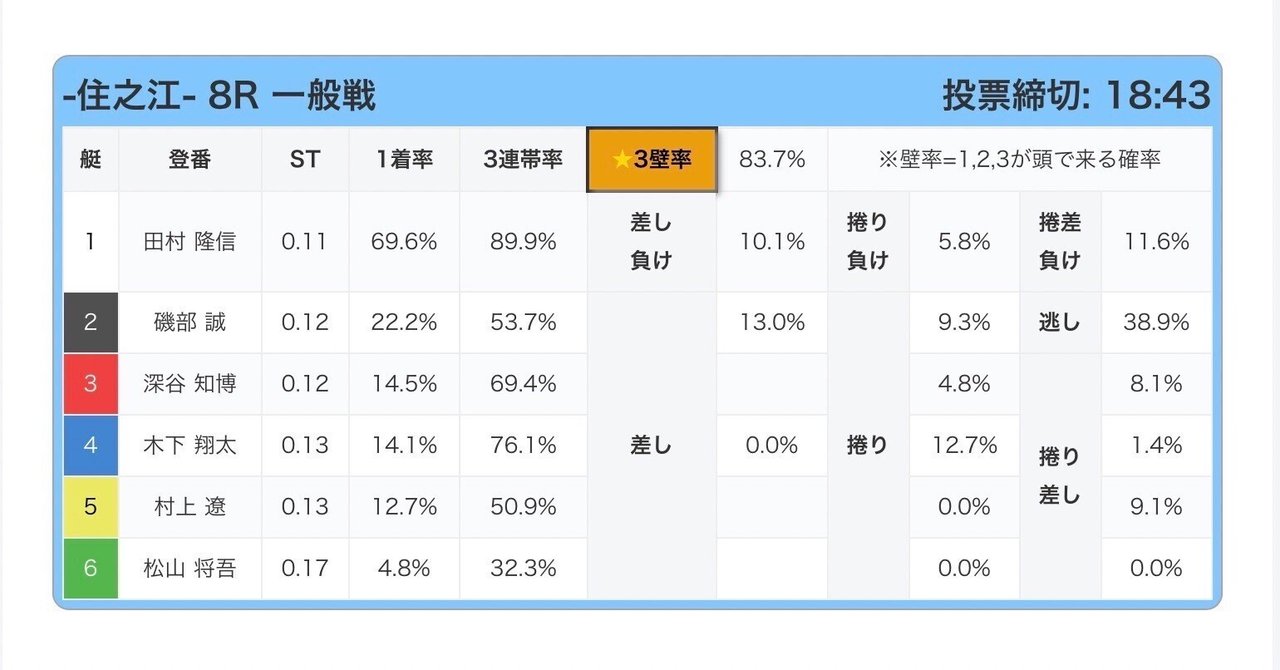Click the orange ★3壁率 header cell
This screenshot has height=670, width=1280.
(651, 160)
